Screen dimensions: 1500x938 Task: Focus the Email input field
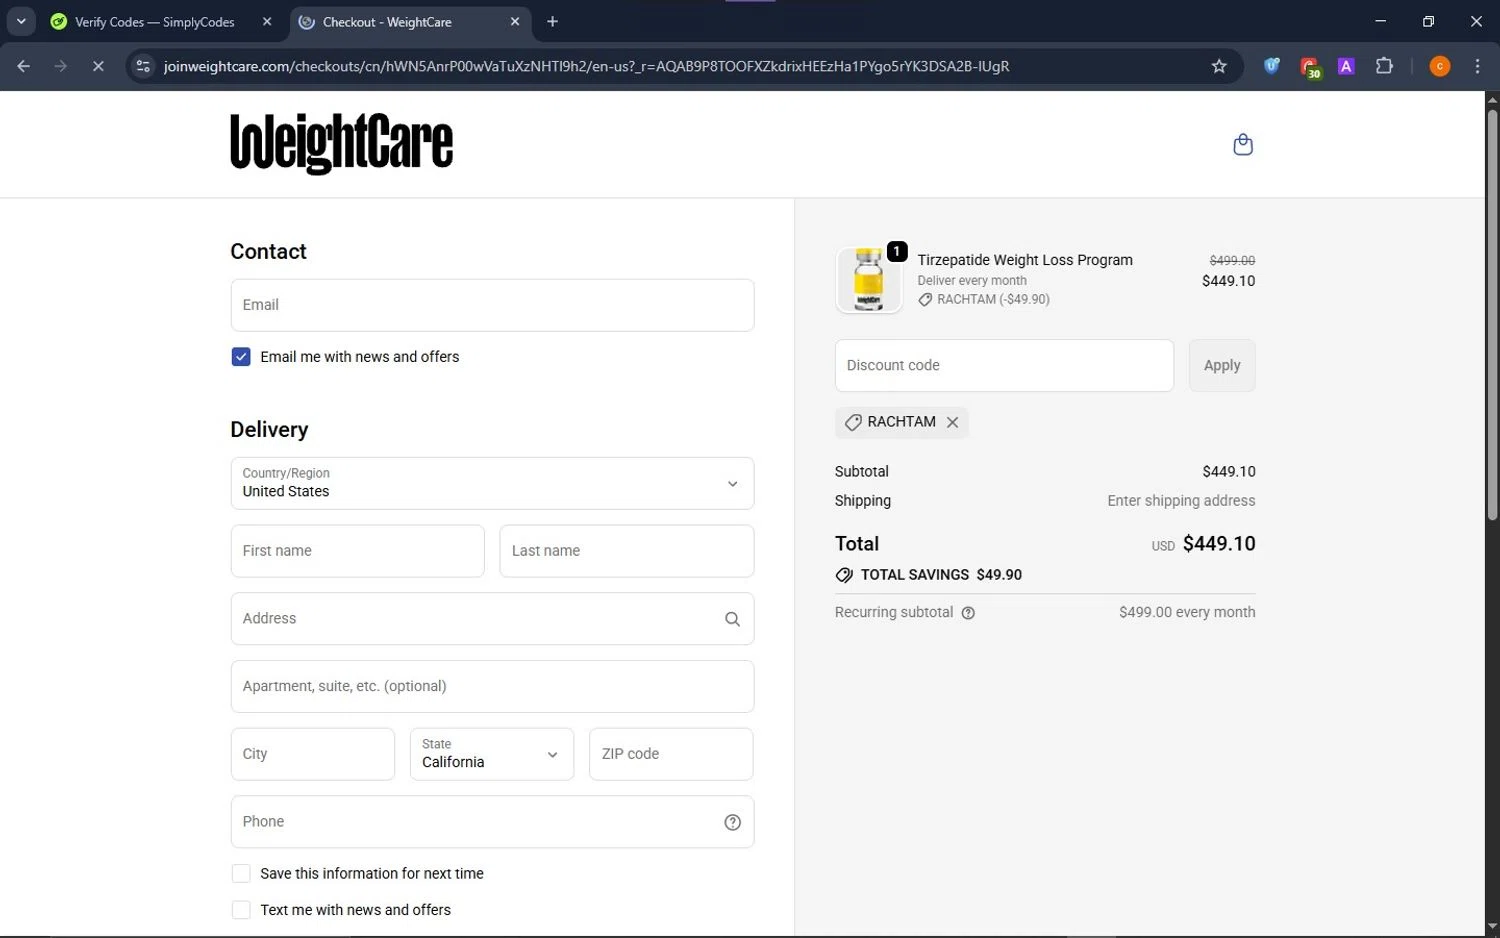(492, 305)
